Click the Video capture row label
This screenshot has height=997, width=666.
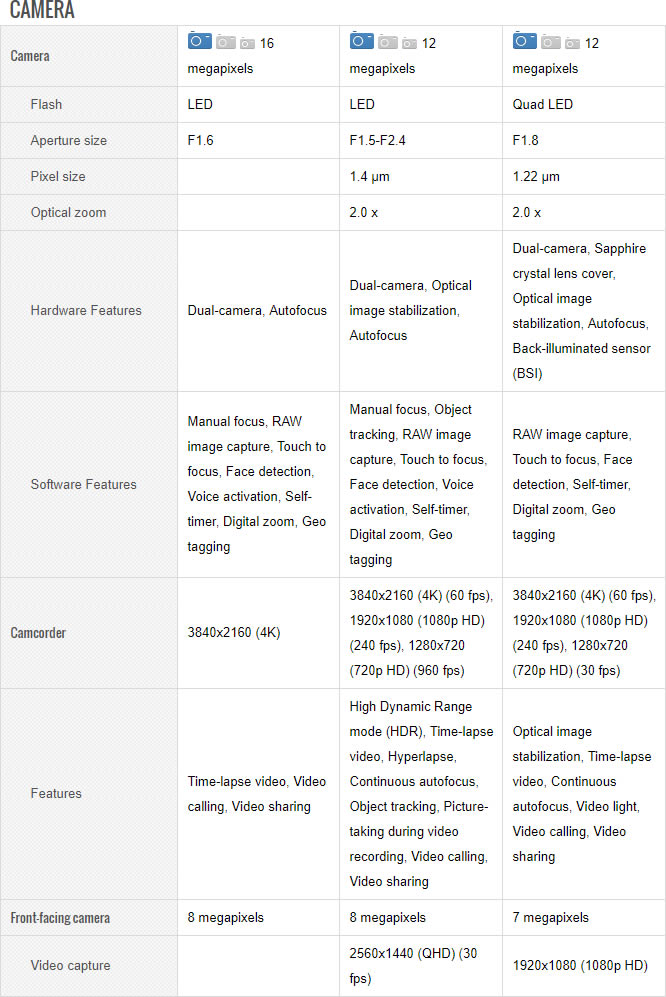coord(70,965)
